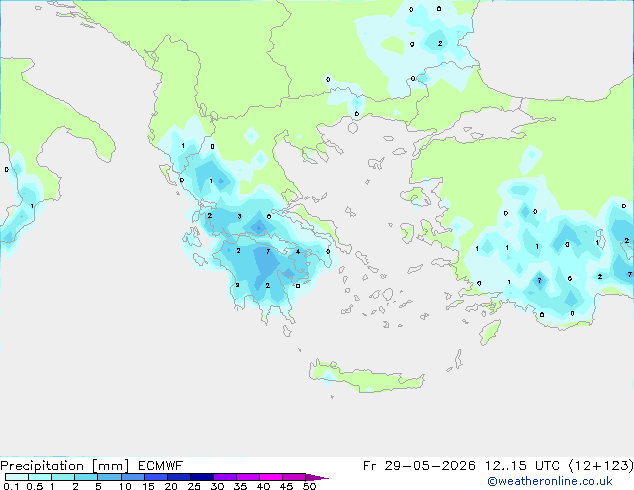Screen dimensions: 634x490
Task: Click the precipitation value 4 over eastern Greece
Action: click(298, 251)
